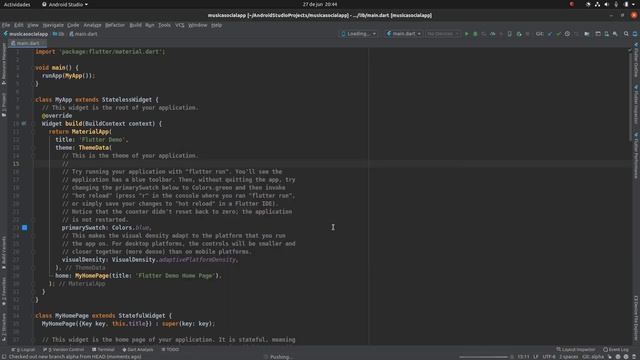Viewport: 640px width, 360px height.
Task: Select the main.dart editor tab
Action: (x=27, y=43)
